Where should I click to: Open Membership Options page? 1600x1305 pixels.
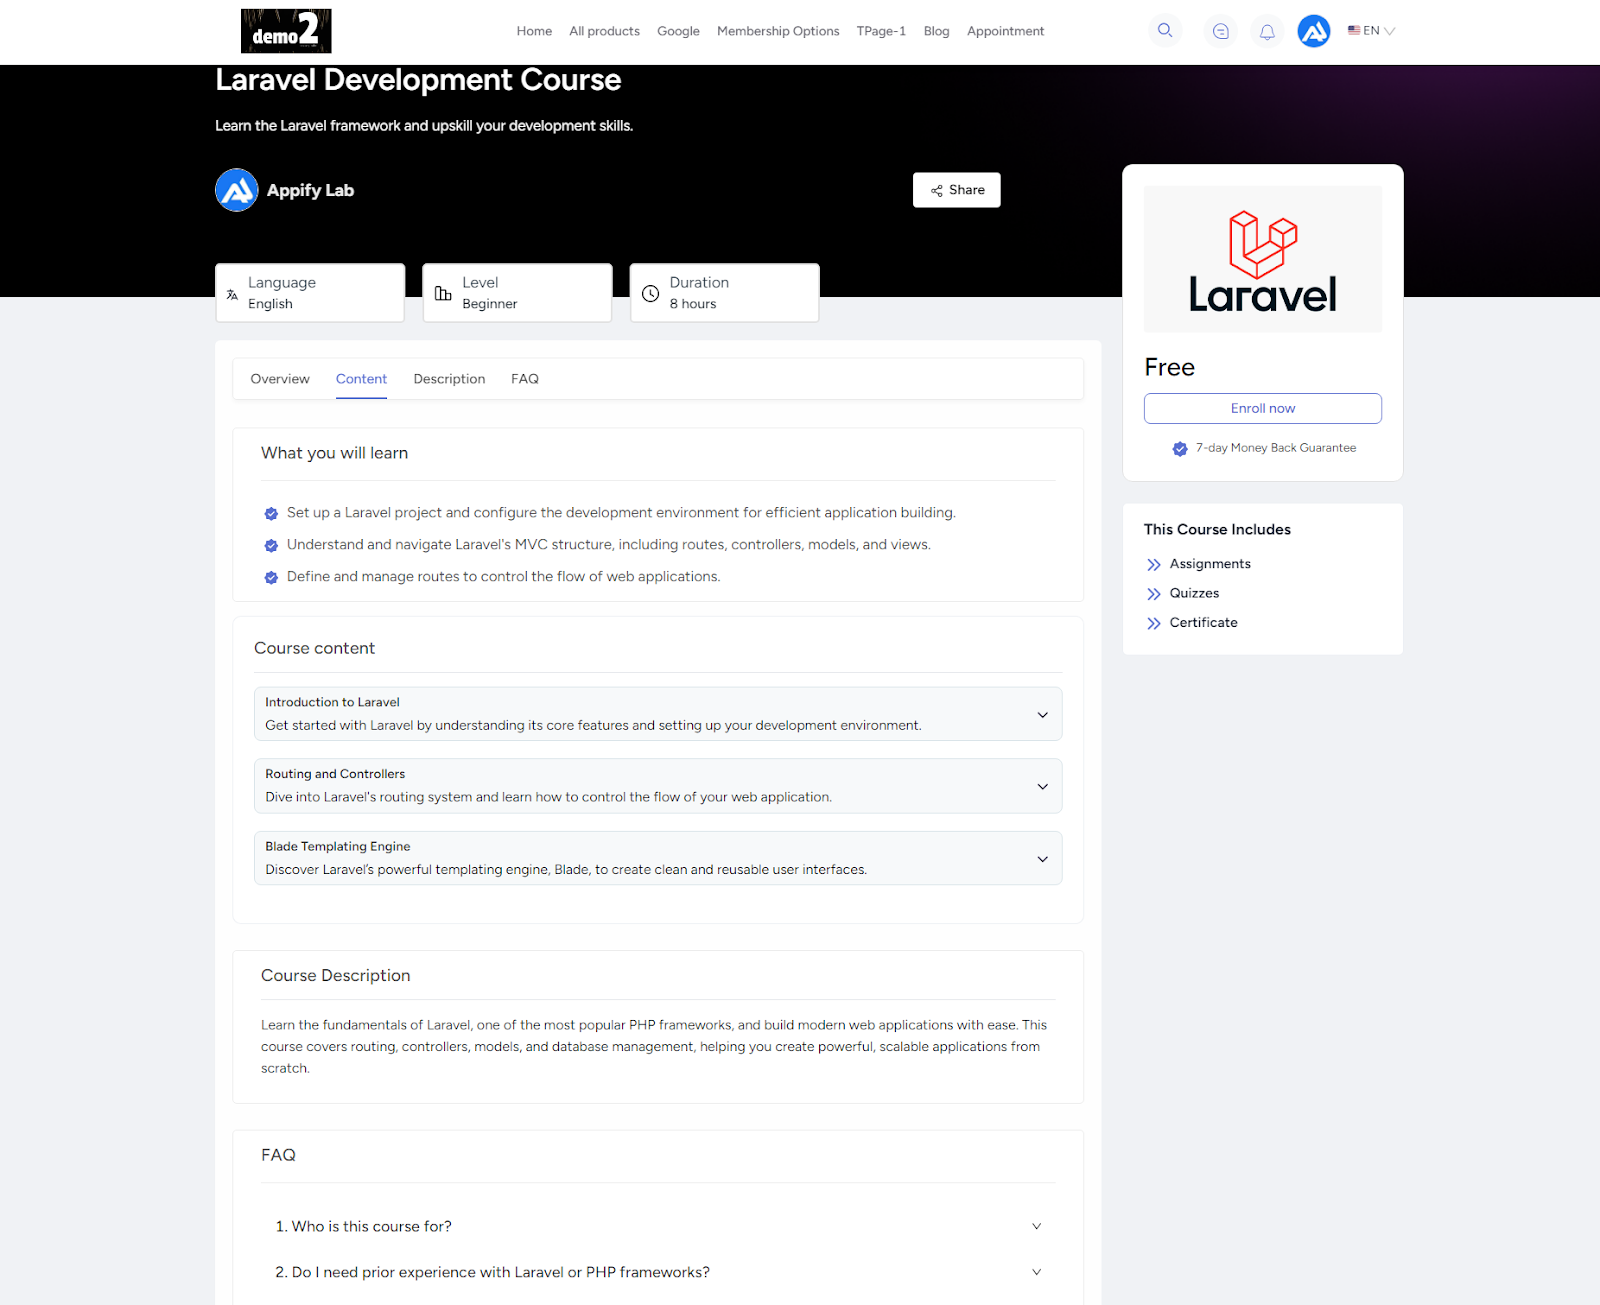(x=778, y=31)
